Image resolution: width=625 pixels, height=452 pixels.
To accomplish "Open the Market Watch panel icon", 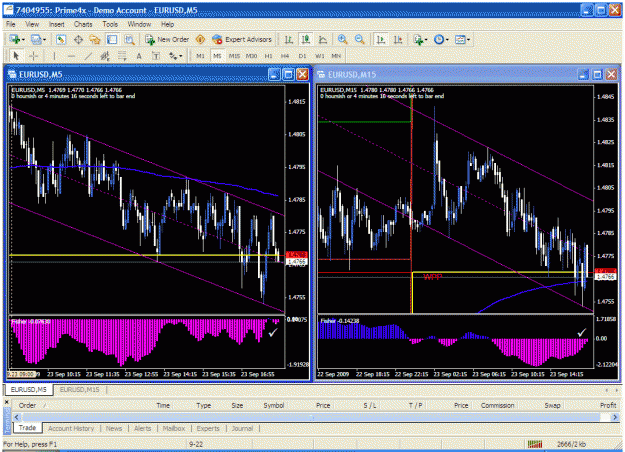I will tap(61, 39).
